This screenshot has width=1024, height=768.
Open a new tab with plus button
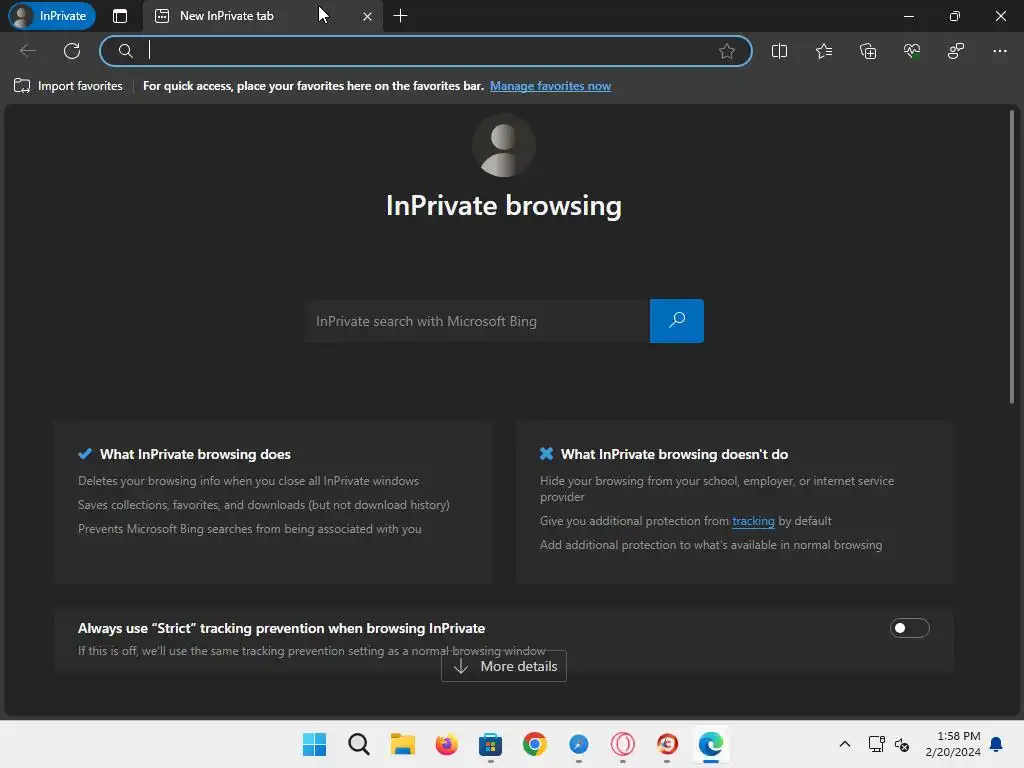coord(400,16)
